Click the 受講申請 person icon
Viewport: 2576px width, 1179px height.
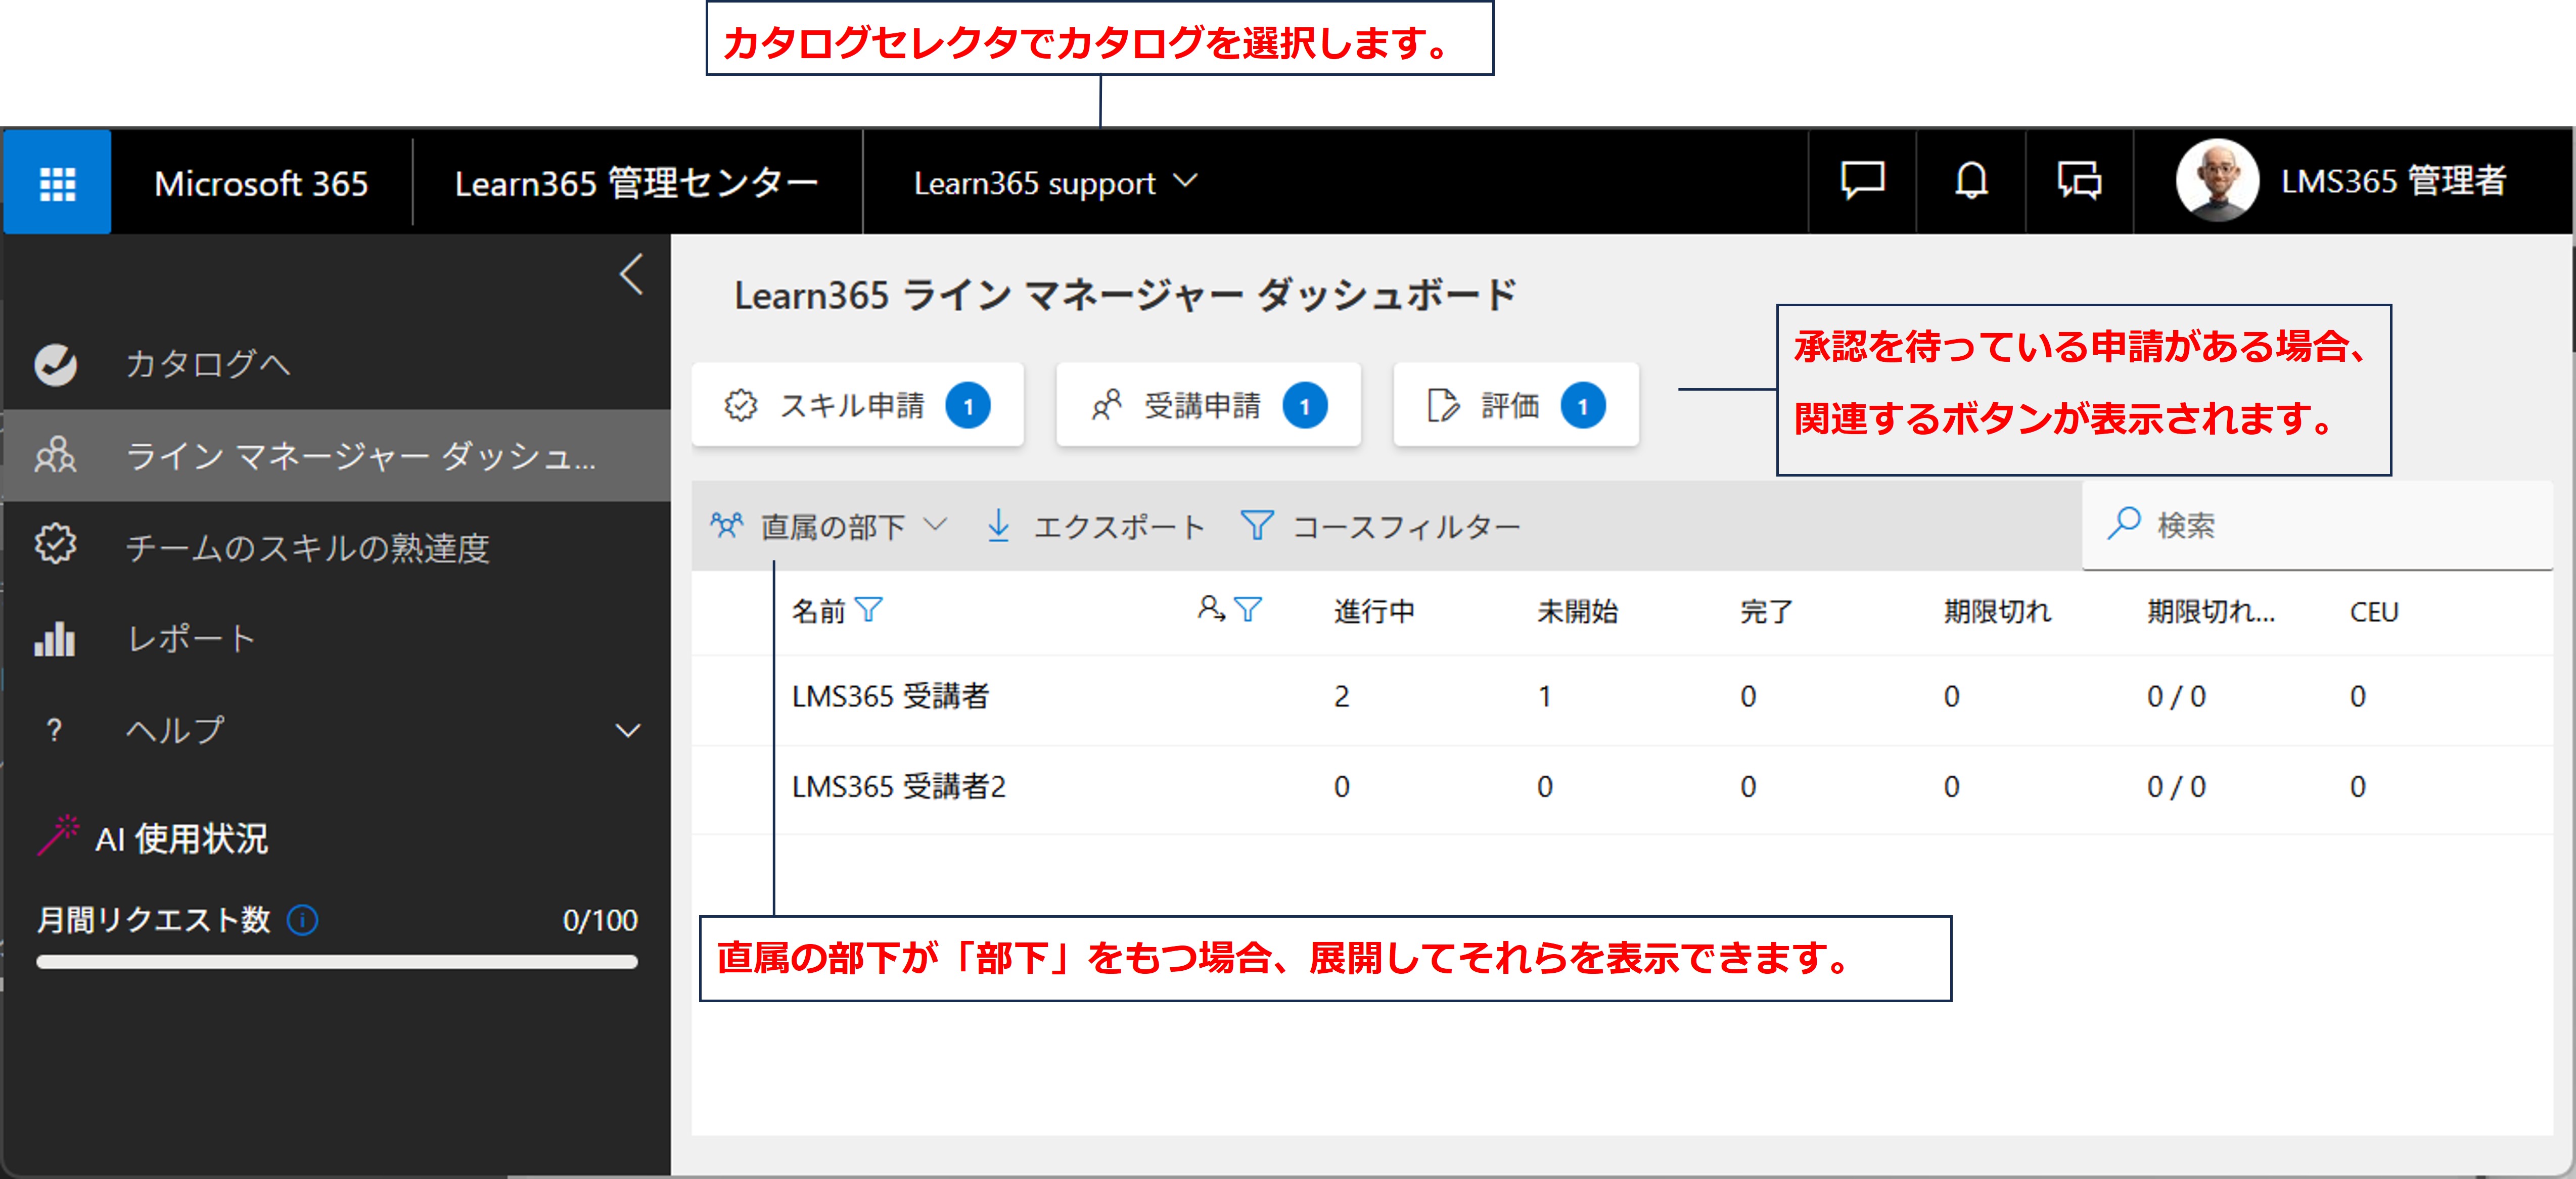click(1106, 405)
